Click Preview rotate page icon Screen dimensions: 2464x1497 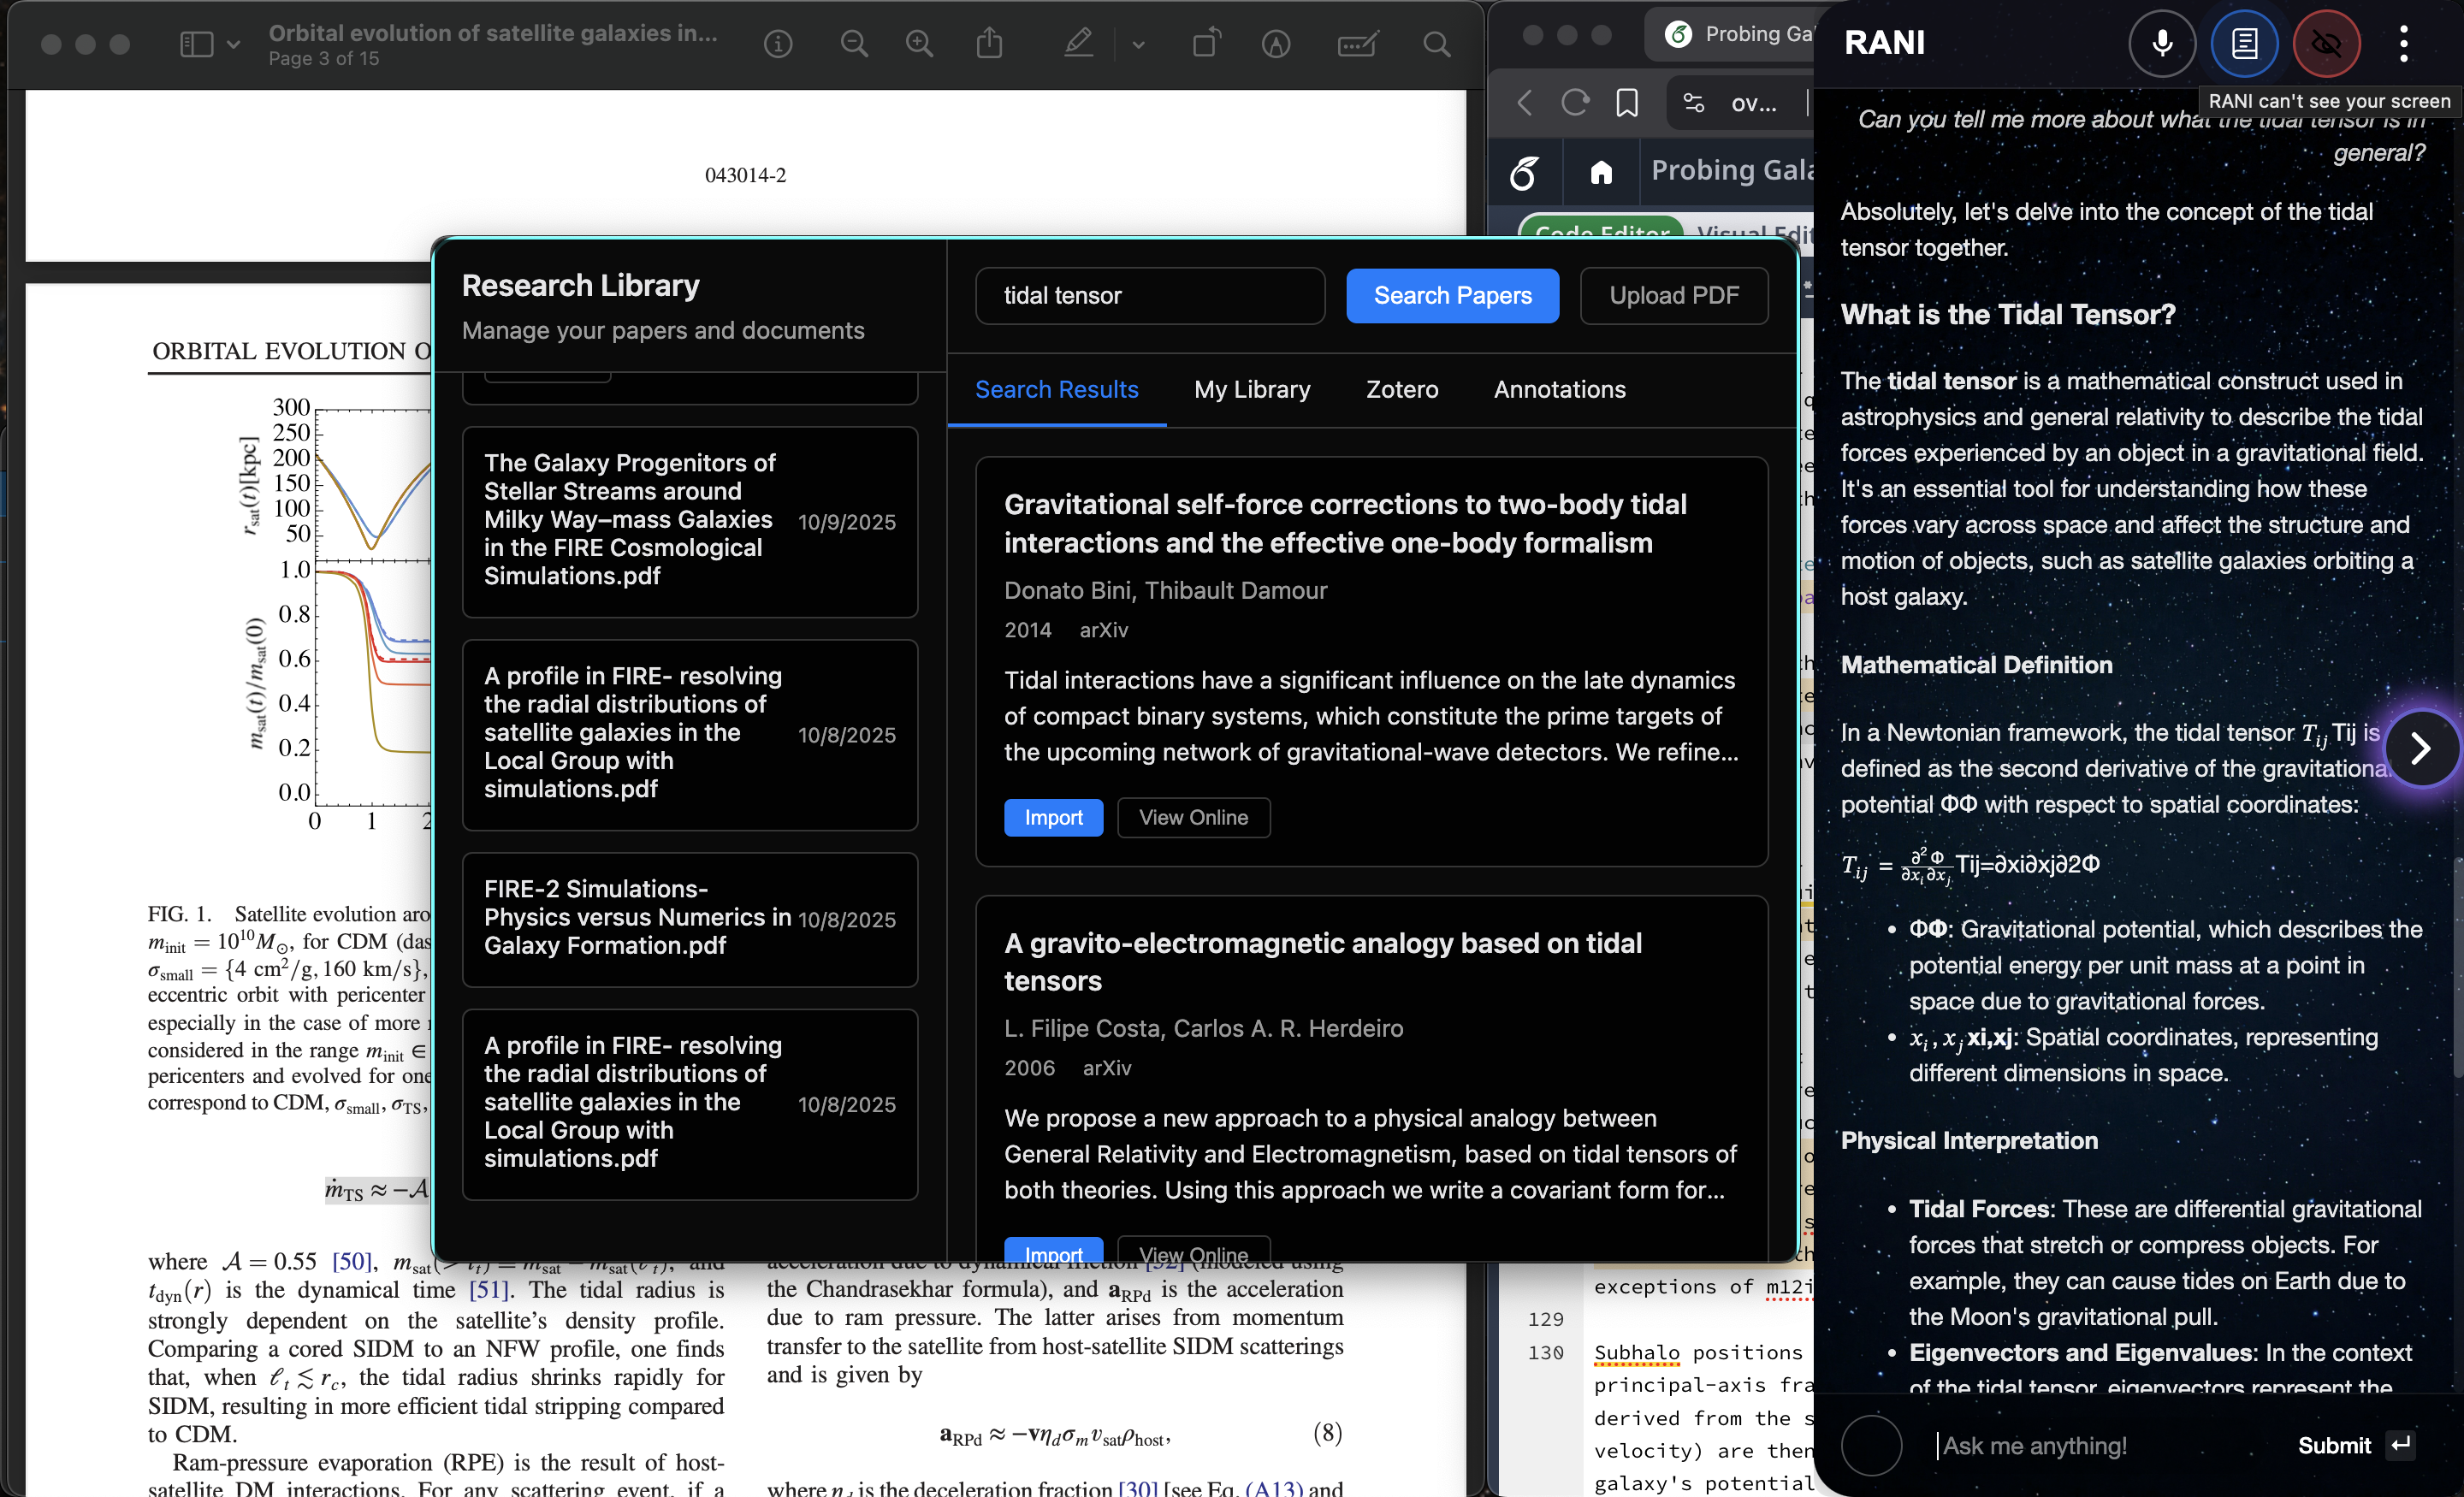[x=1206, y=44]
